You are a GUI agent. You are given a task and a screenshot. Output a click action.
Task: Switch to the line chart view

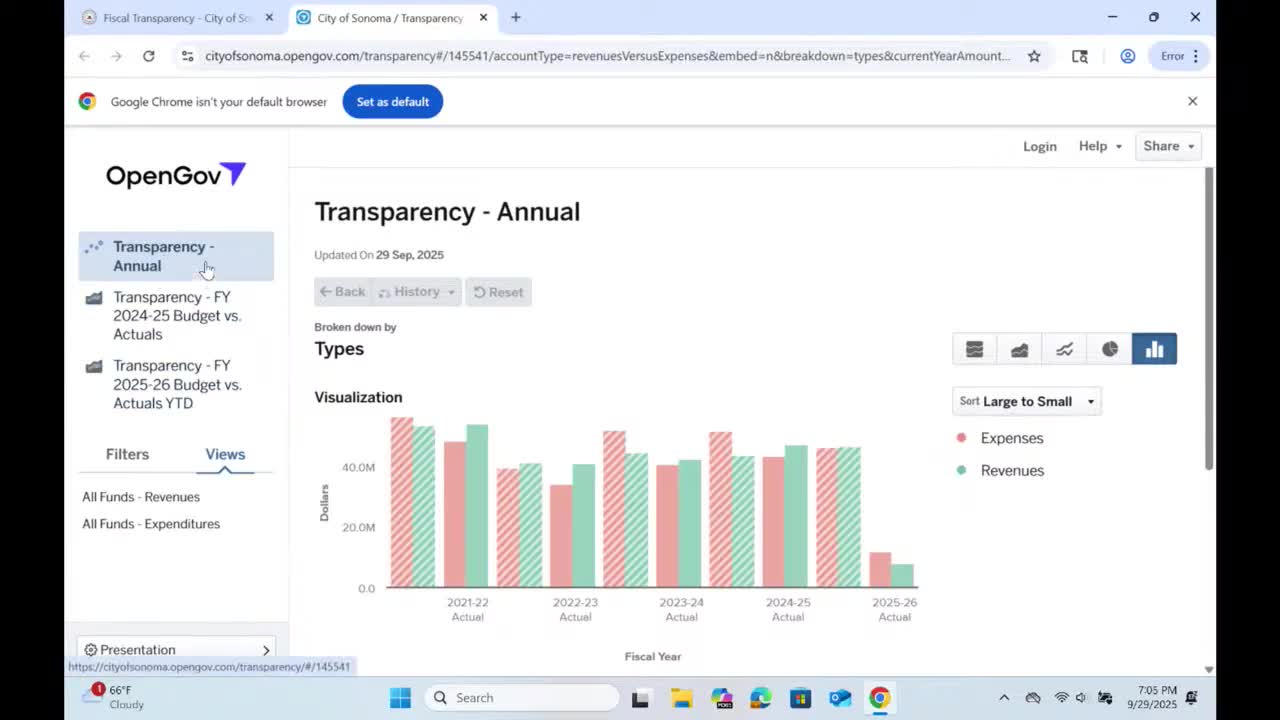click(1064, 349)
